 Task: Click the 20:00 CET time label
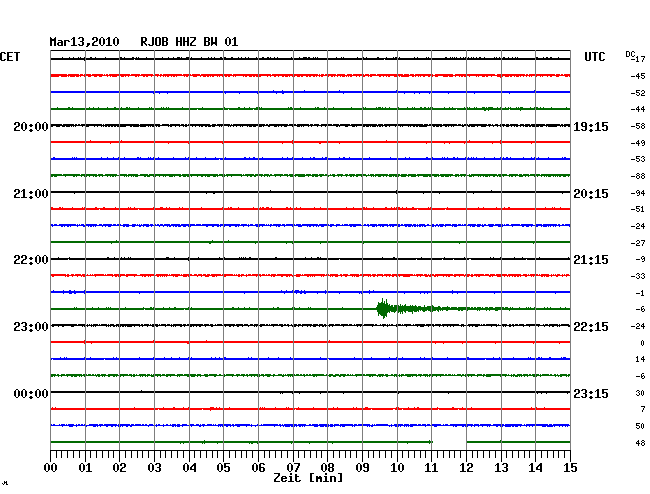pos(31,126)
